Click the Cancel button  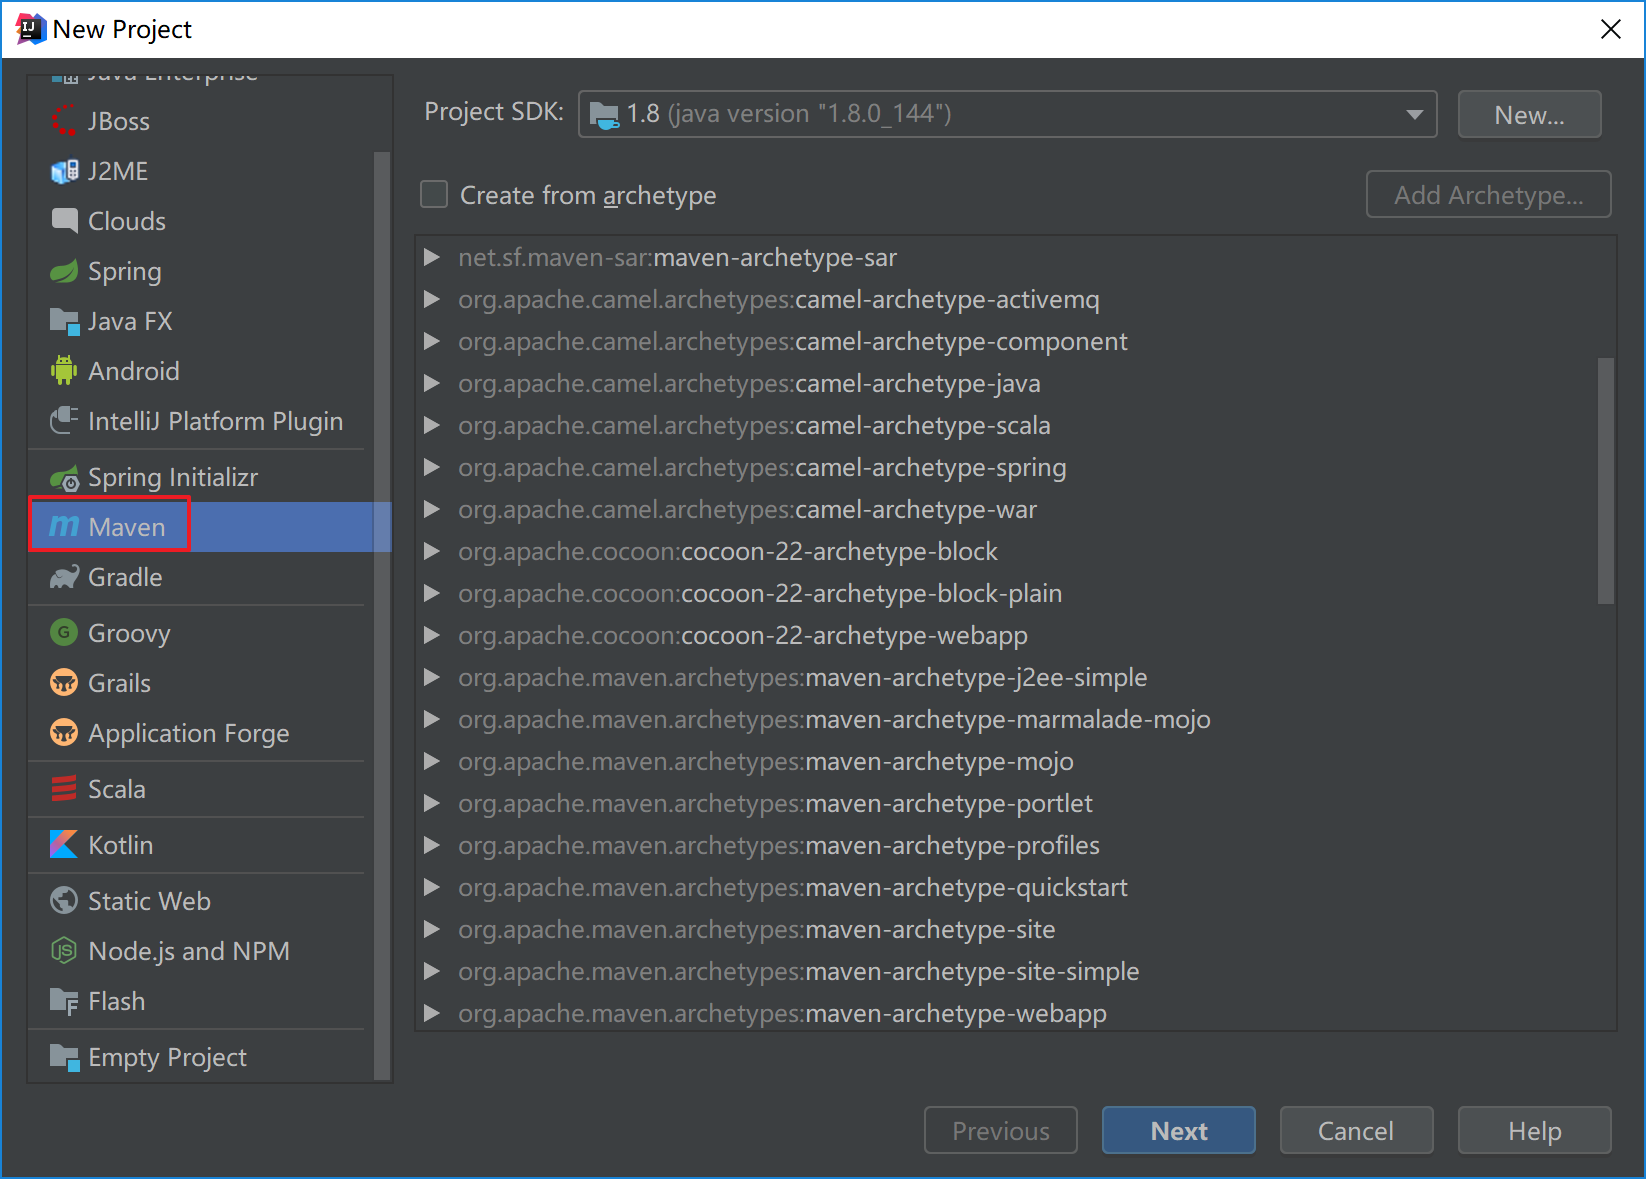click(x=1356, y=1130)
